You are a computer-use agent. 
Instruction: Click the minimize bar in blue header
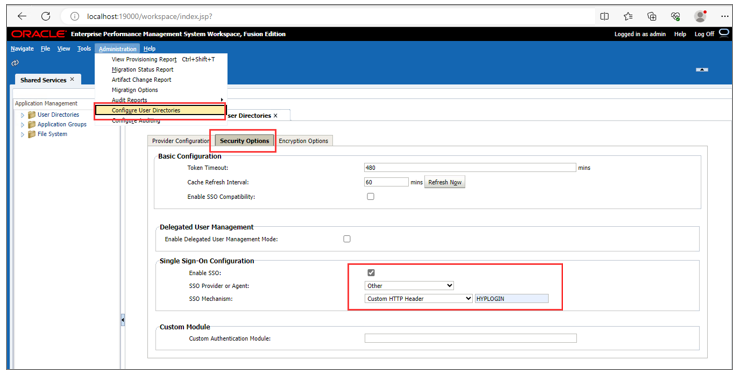click(702, 70)
